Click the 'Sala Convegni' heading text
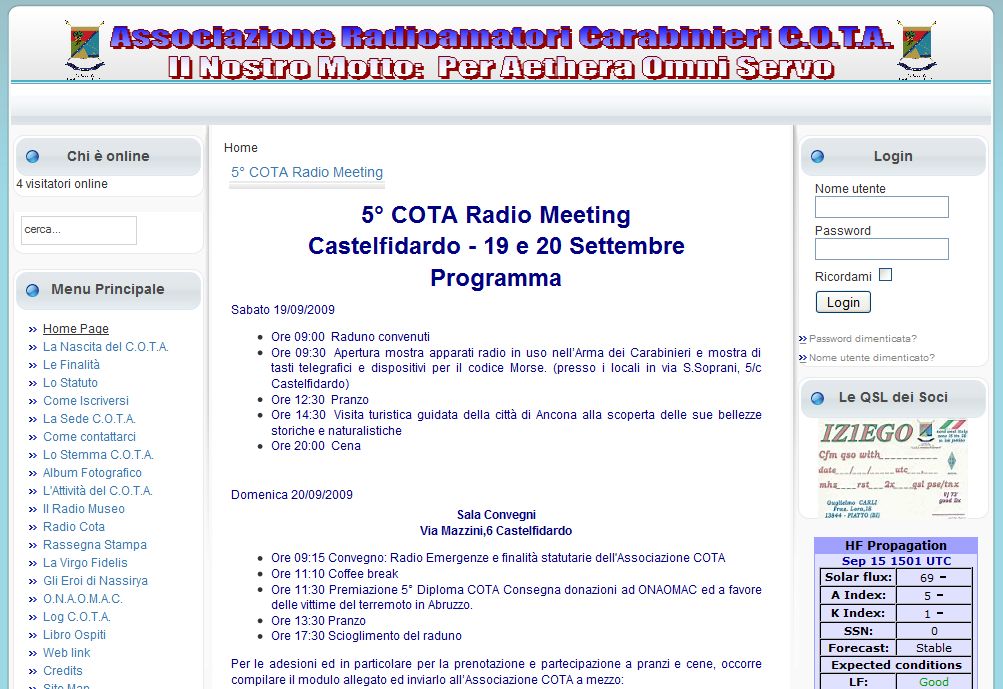Image resolution: width=1003 pixels, height=689 pixels. [496, 515]
